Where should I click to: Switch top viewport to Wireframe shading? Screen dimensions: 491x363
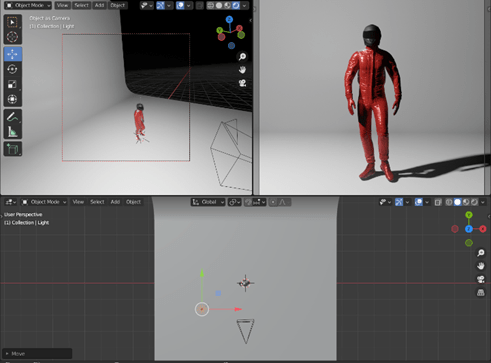coord(211,6)
